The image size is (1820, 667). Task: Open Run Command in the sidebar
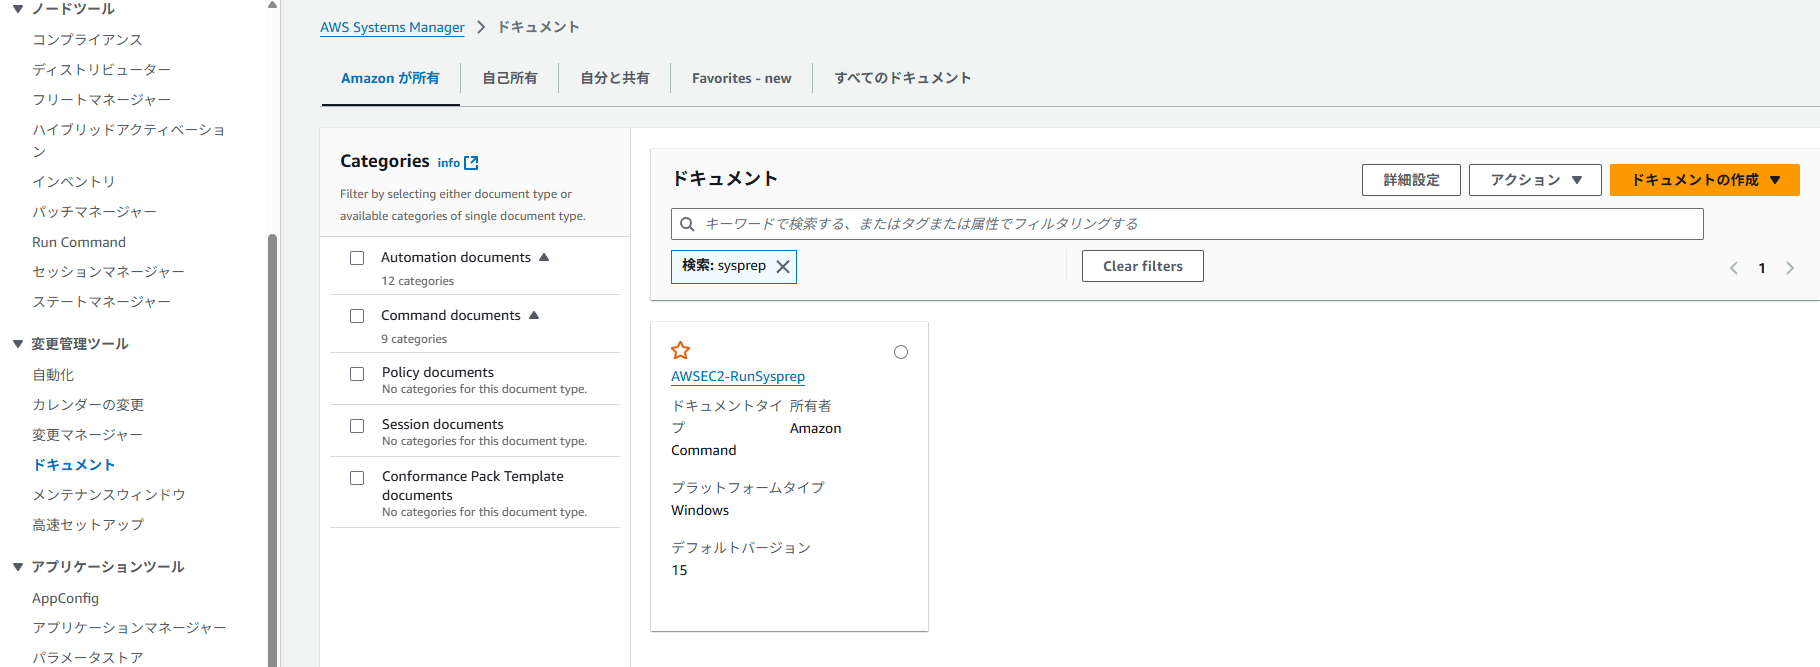click(x=79, y=242)
